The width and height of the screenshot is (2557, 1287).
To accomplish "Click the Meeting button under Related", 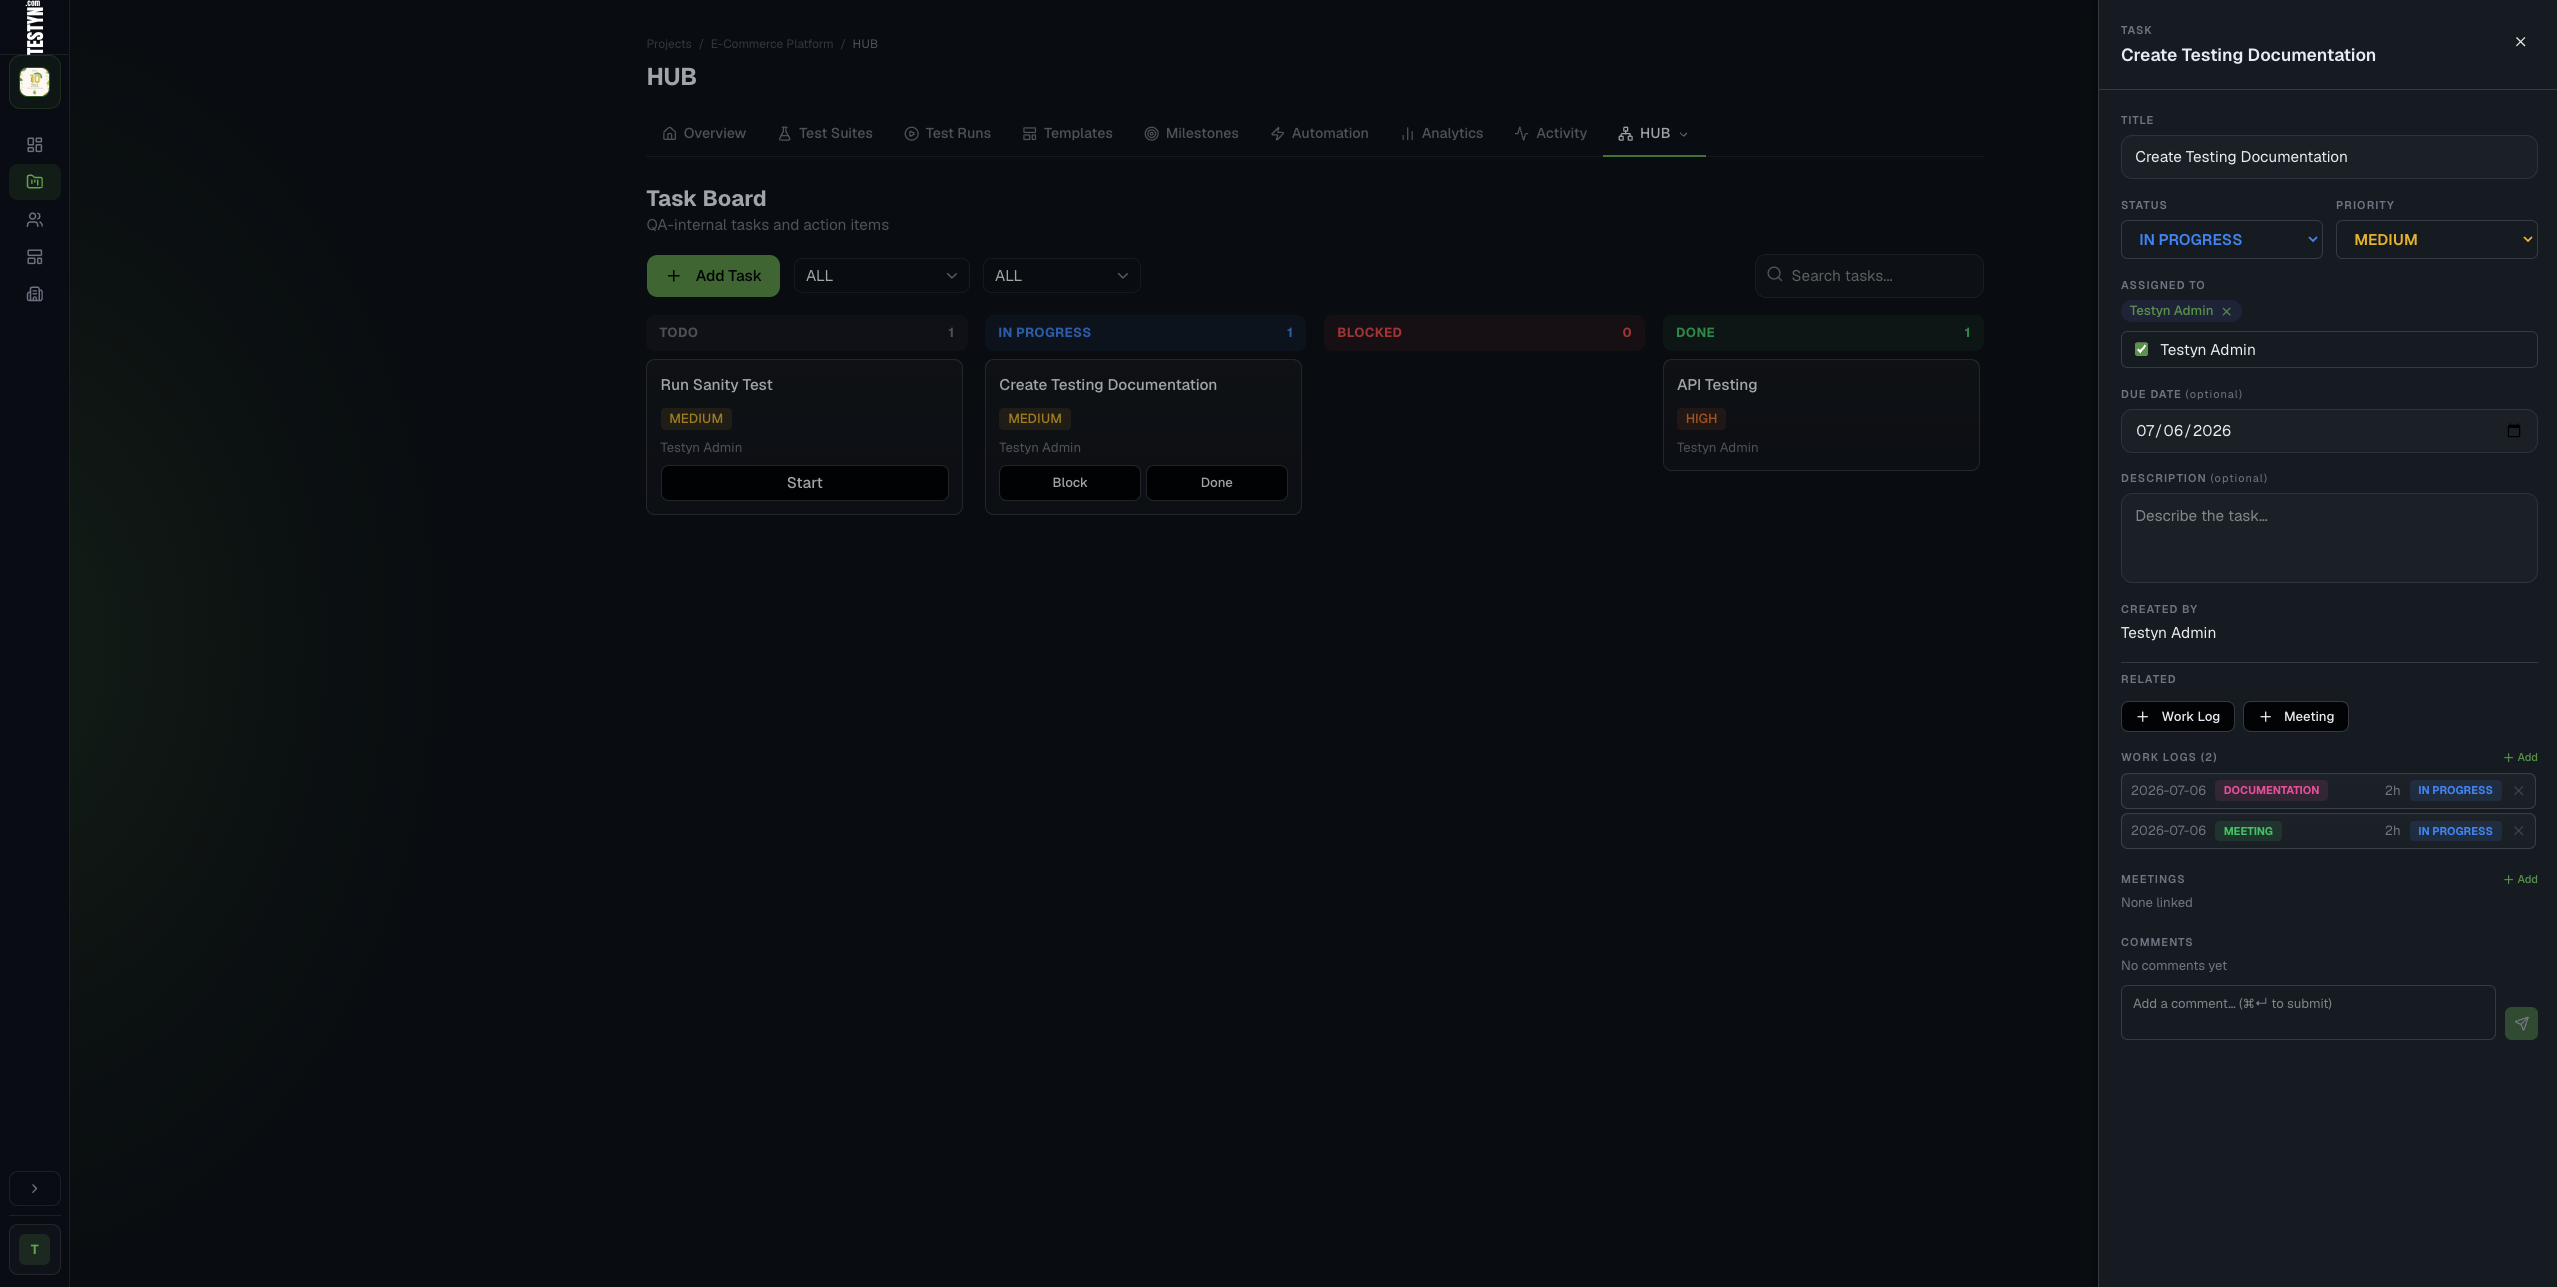I will point(2295,717).
